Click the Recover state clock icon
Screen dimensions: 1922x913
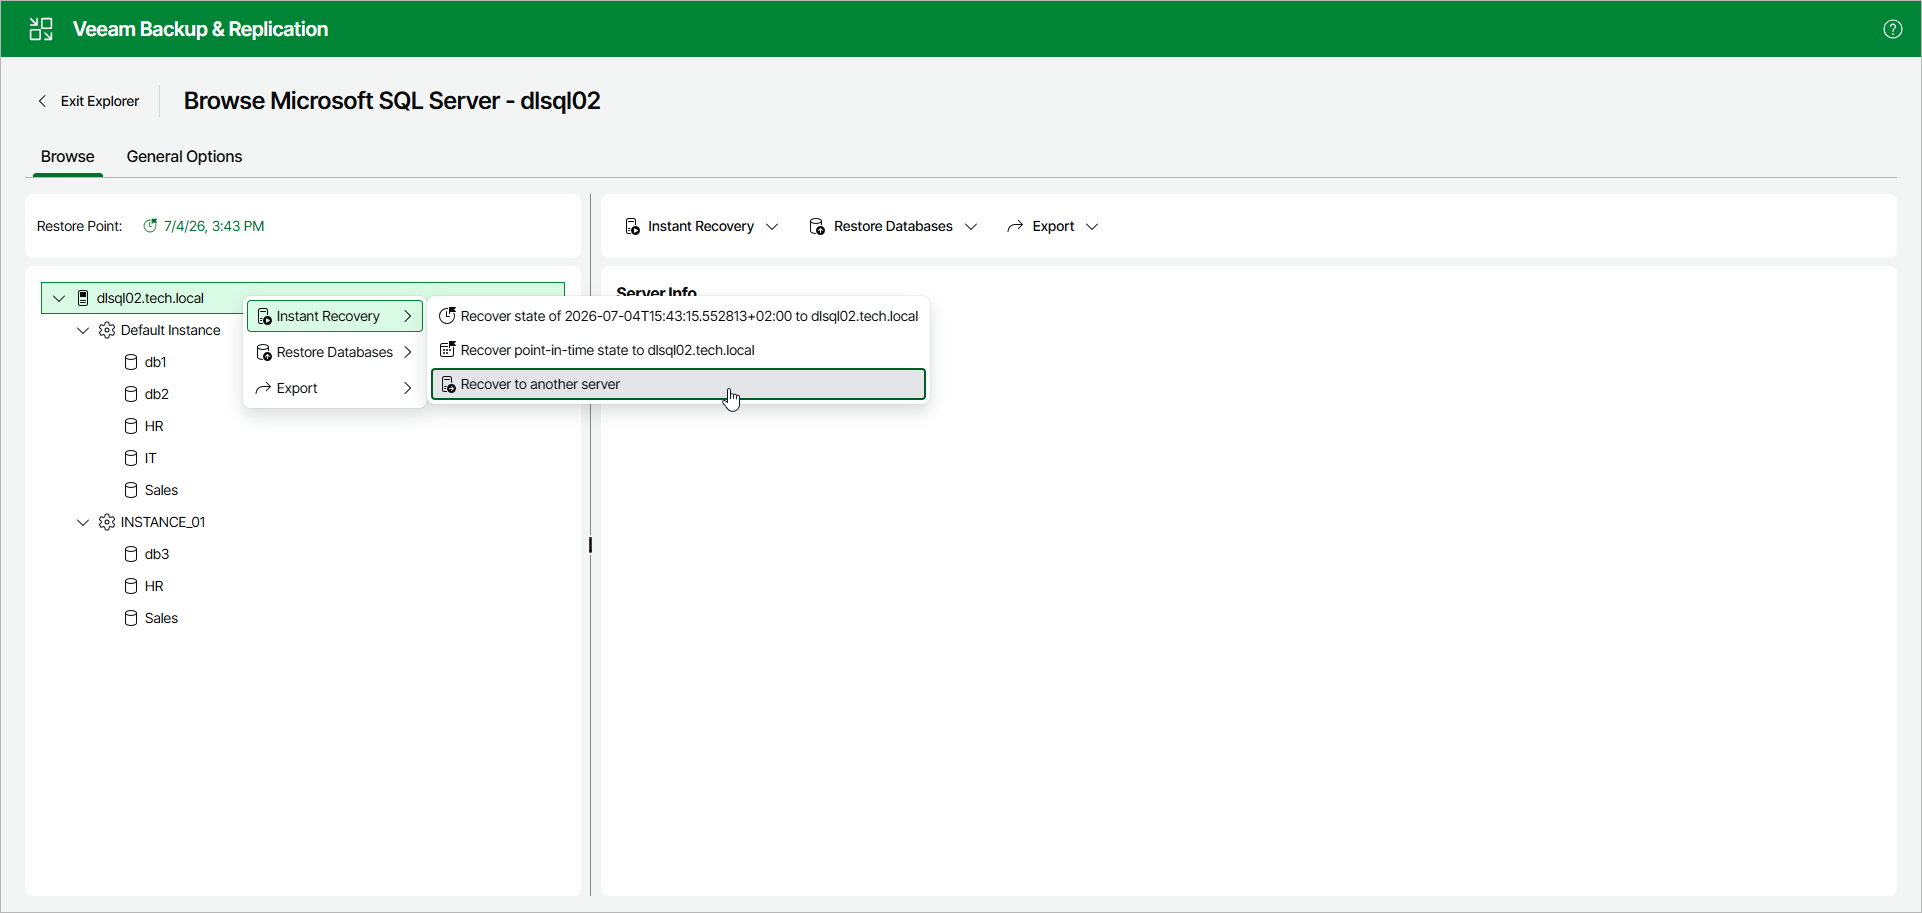coord(448,316)
